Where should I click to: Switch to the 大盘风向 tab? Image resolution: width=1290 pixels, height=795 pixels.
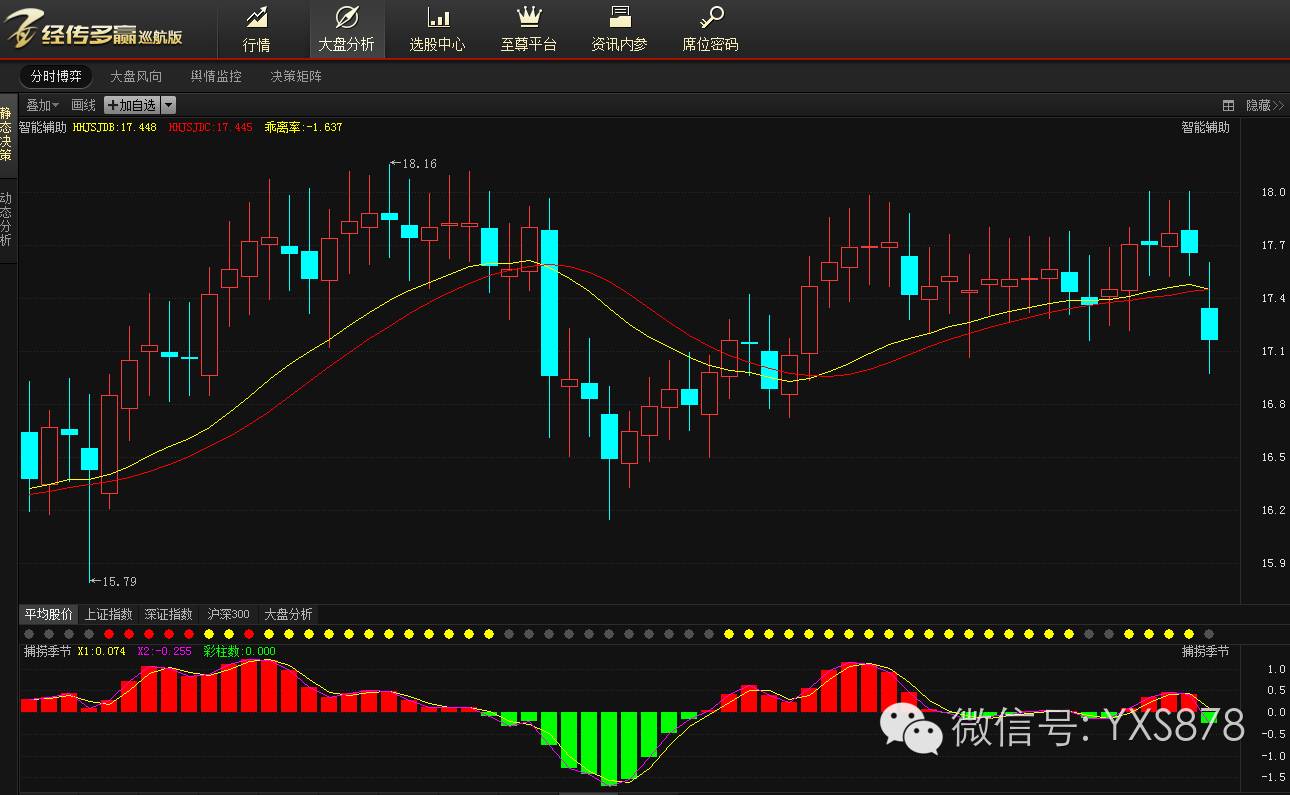point(136,76)
